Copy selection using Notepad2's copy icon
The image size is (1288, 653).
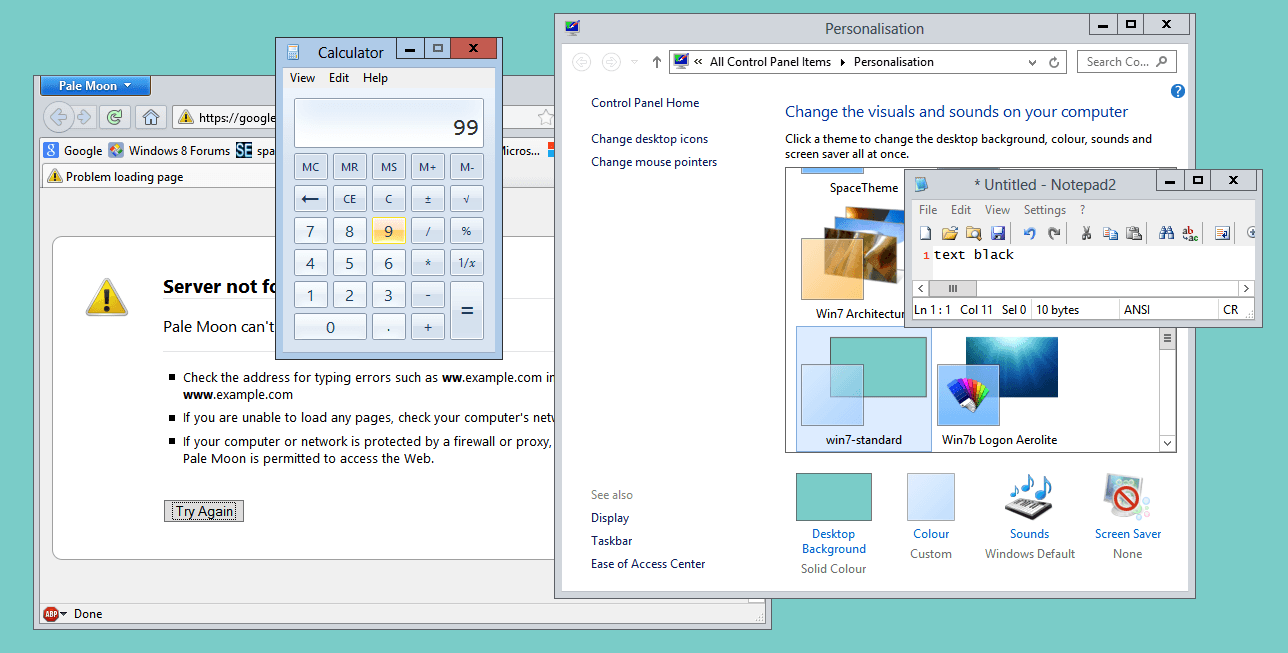coord(1110,233)
